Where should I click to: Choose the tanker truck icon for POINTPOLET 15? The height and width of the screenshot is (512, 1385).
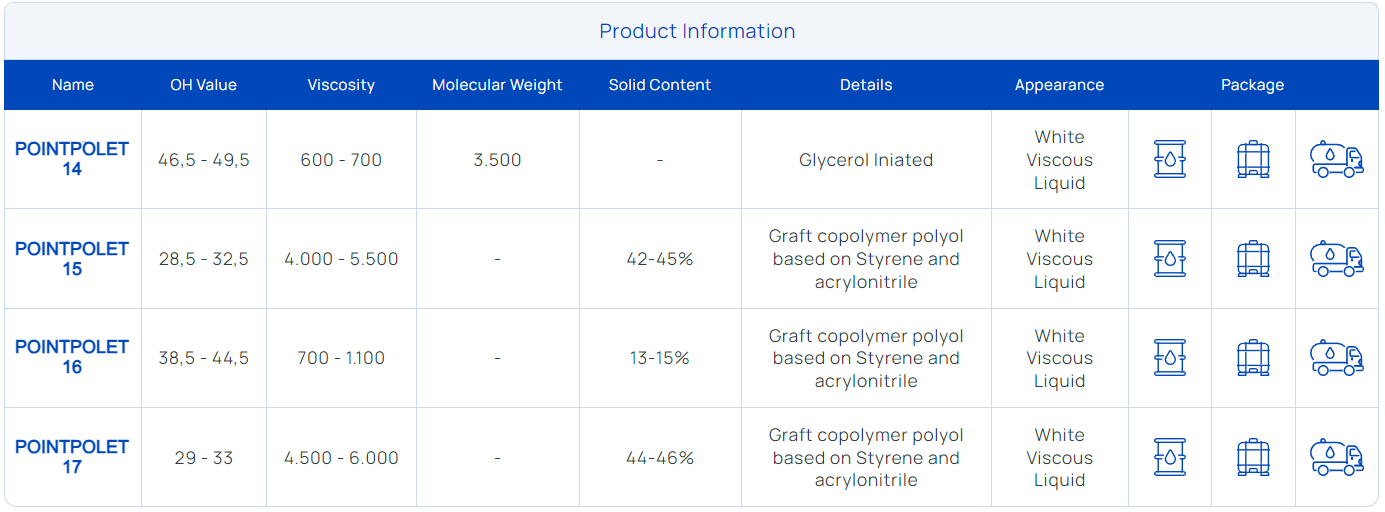click(1337, 258)
